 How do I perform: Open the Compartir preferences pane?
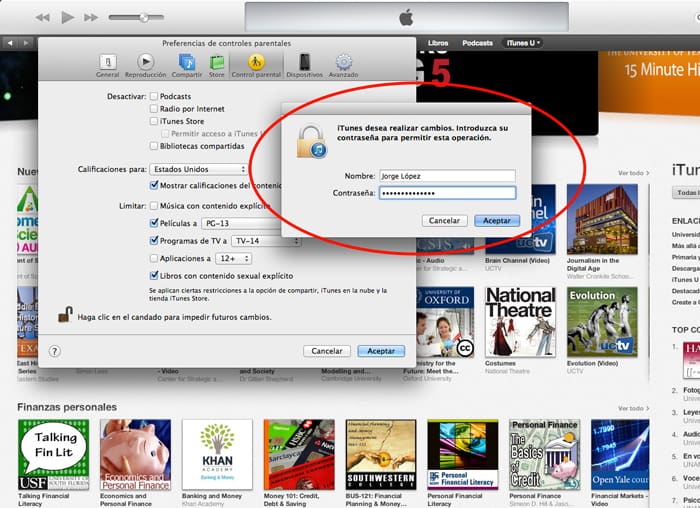(187, 66)
